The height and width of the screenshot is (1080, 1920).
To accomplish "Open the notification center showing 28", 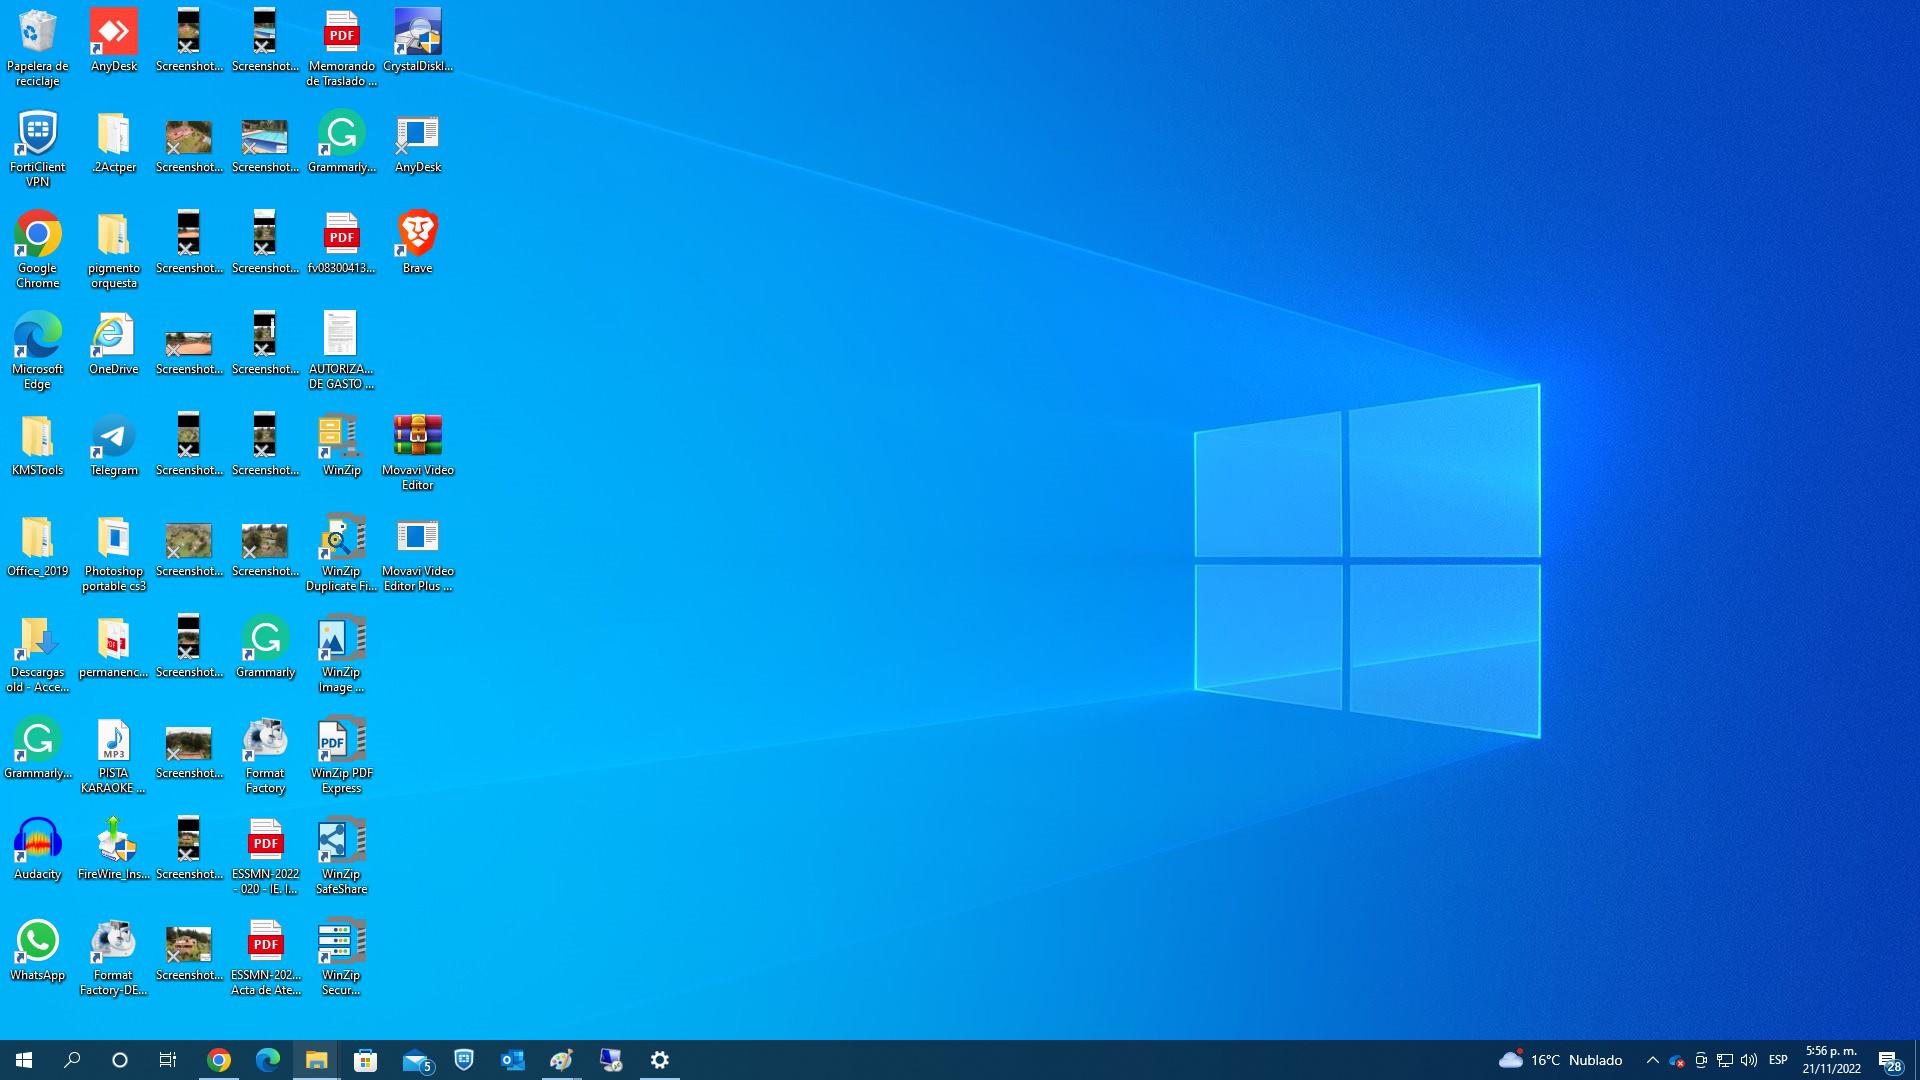I will [x=1888, y=1060].
